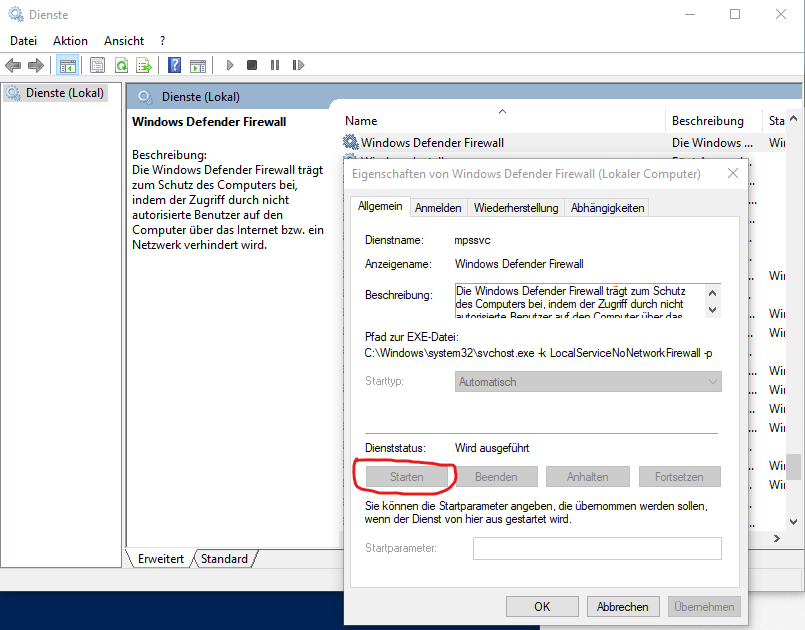Open the Aktion menu
The width and height of the screenshot is (805, 630).
70,41
